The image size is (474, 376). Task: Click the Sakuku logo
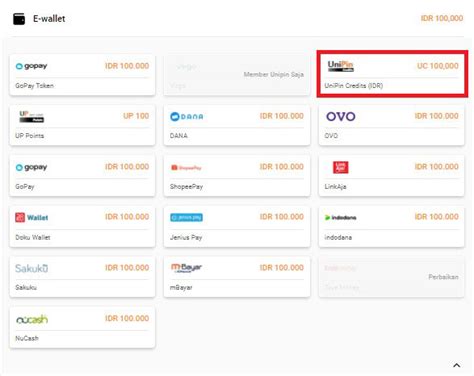(x=32, y=268)
